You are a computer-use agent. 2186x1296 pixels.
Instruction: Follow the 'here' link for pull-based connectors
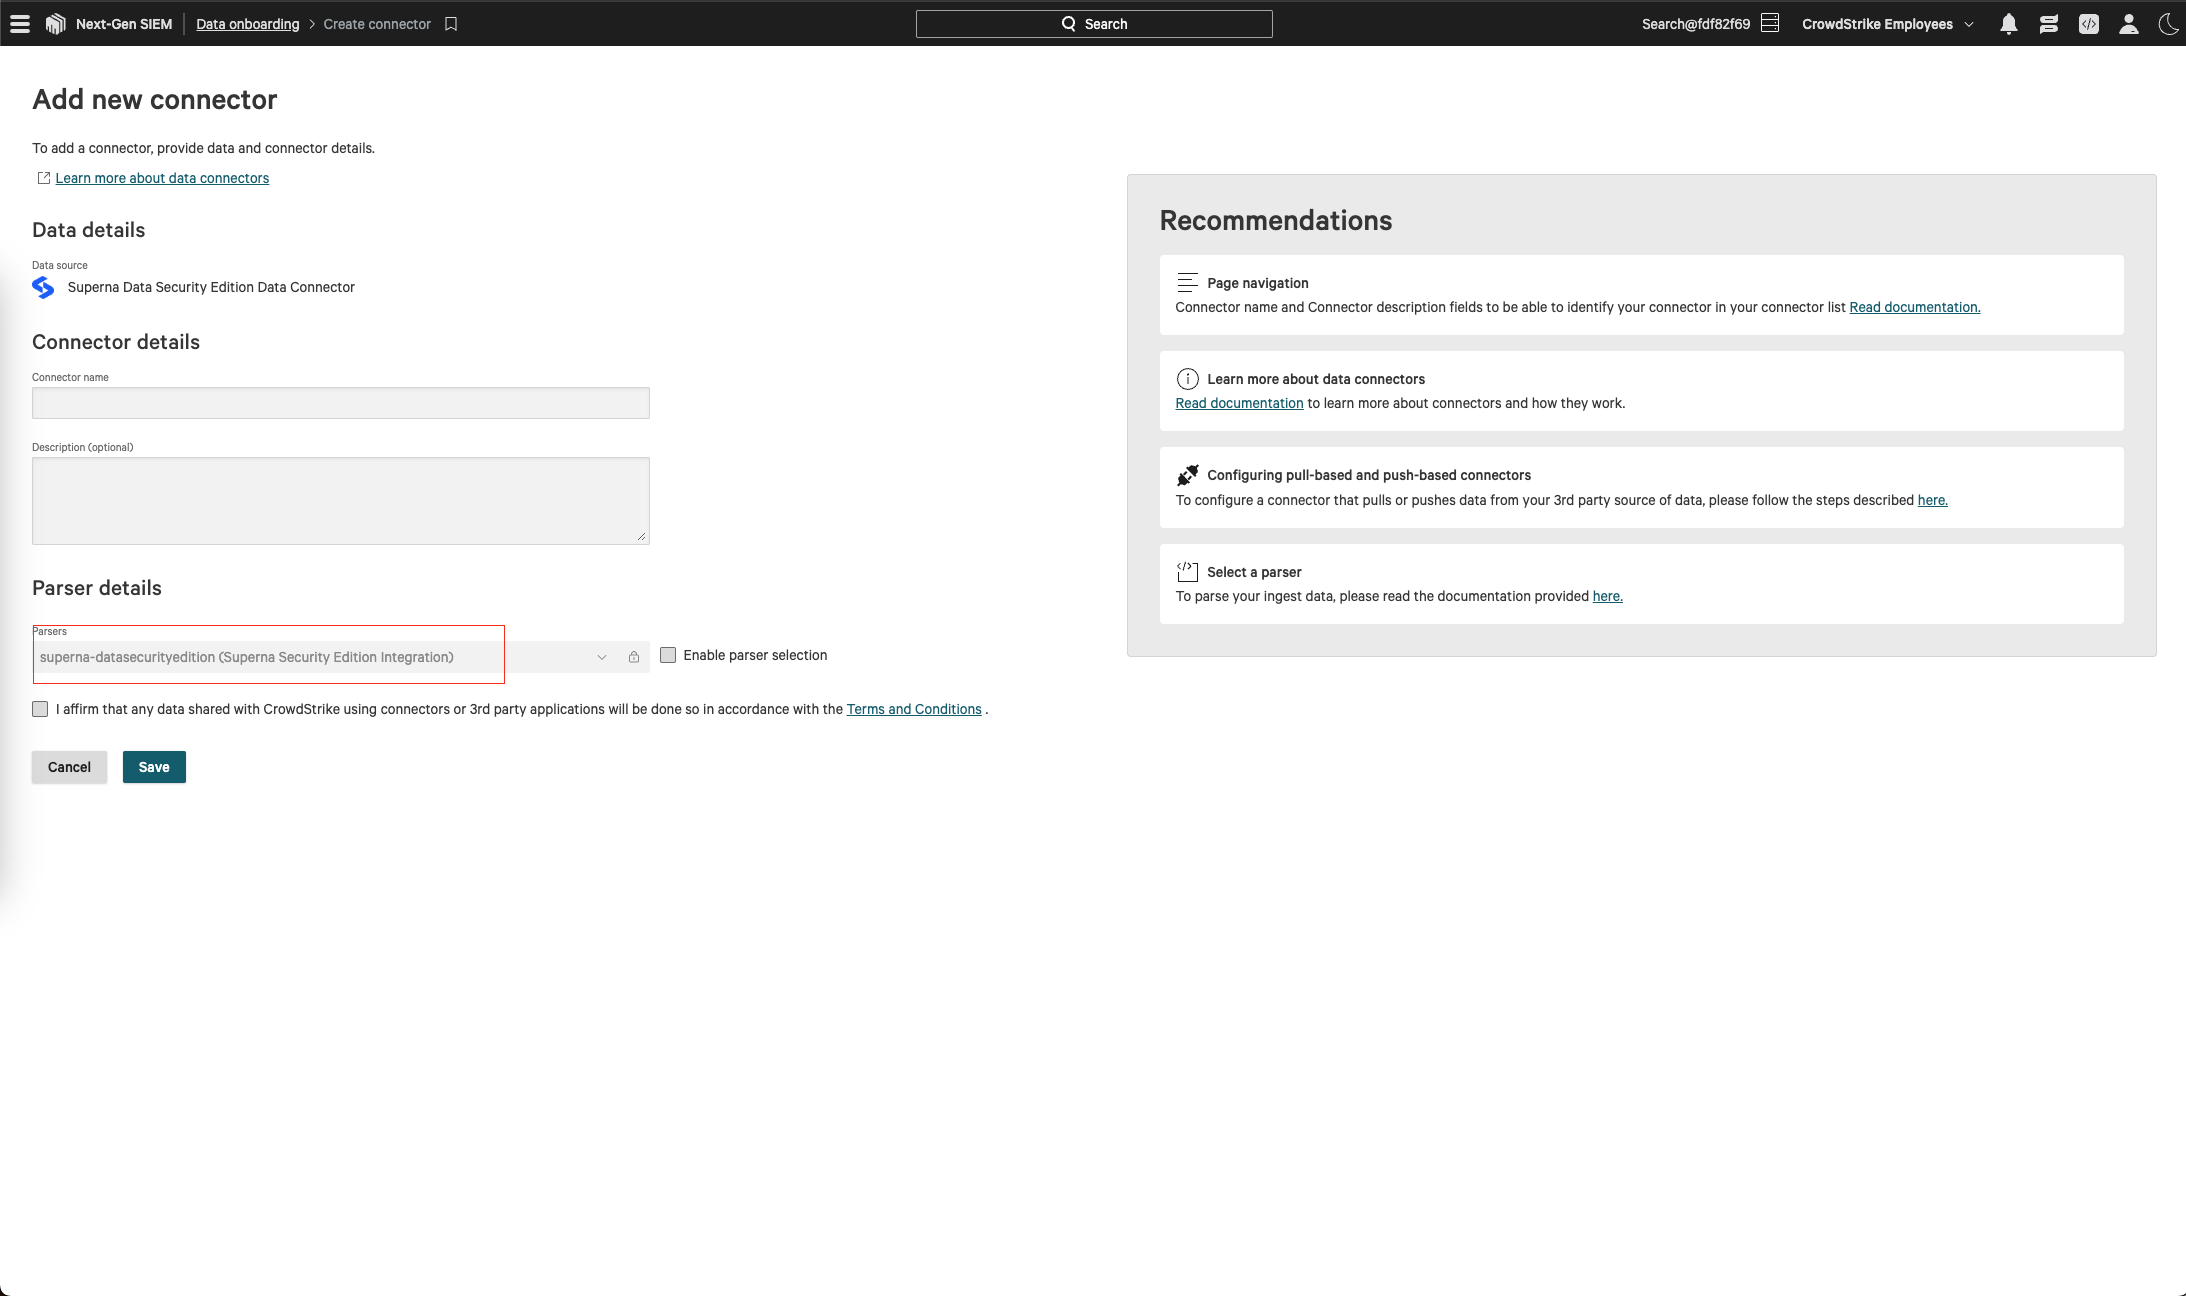1932,500
